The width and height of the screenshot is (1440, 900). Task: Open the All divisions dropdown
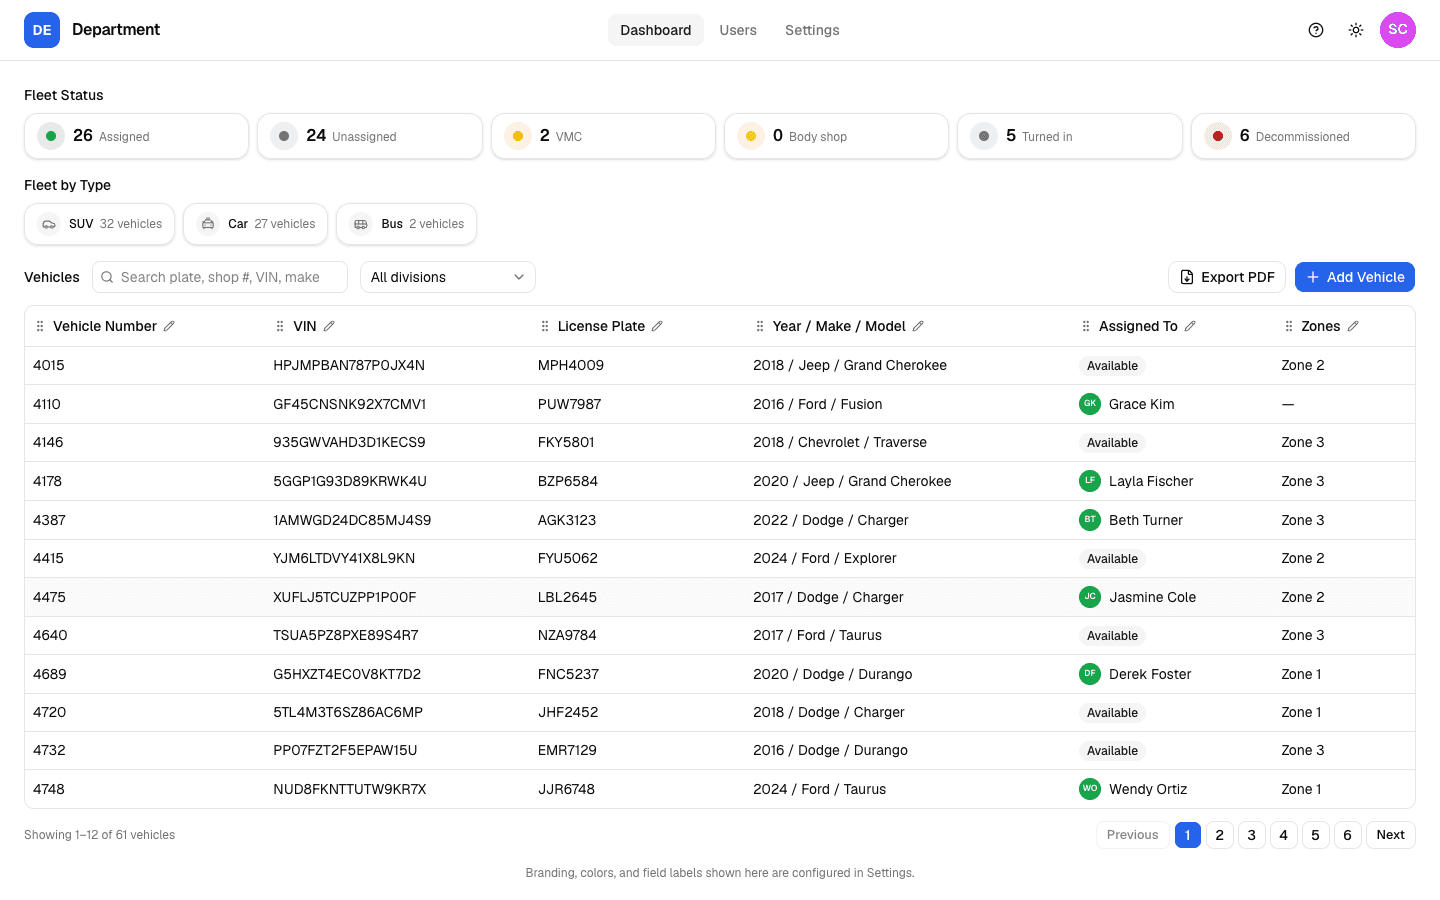tap(448, 277)
